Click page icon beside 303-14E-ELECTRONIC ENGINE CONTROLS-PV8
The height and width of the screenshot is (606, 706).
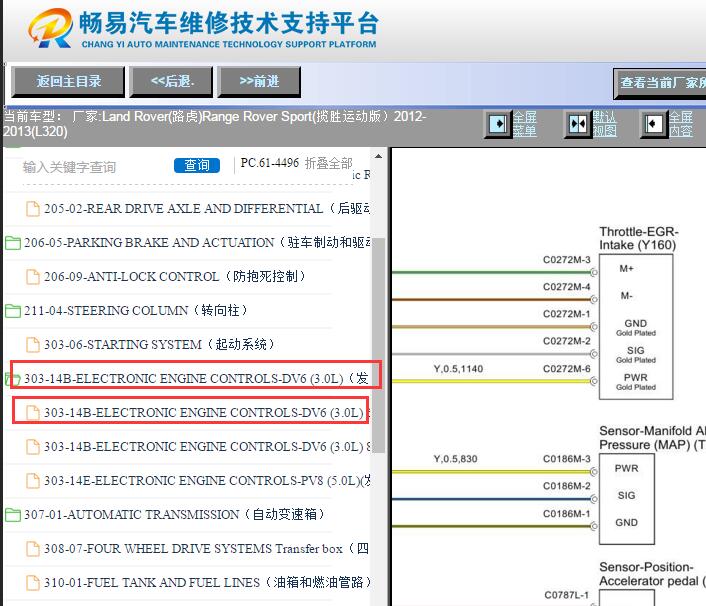click(x=32, y=481)
